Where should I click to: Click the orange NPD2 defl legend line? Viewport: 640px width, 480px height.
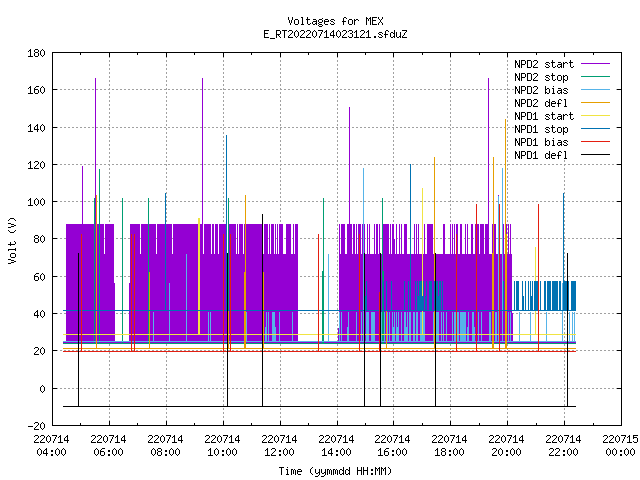point(595,103)
